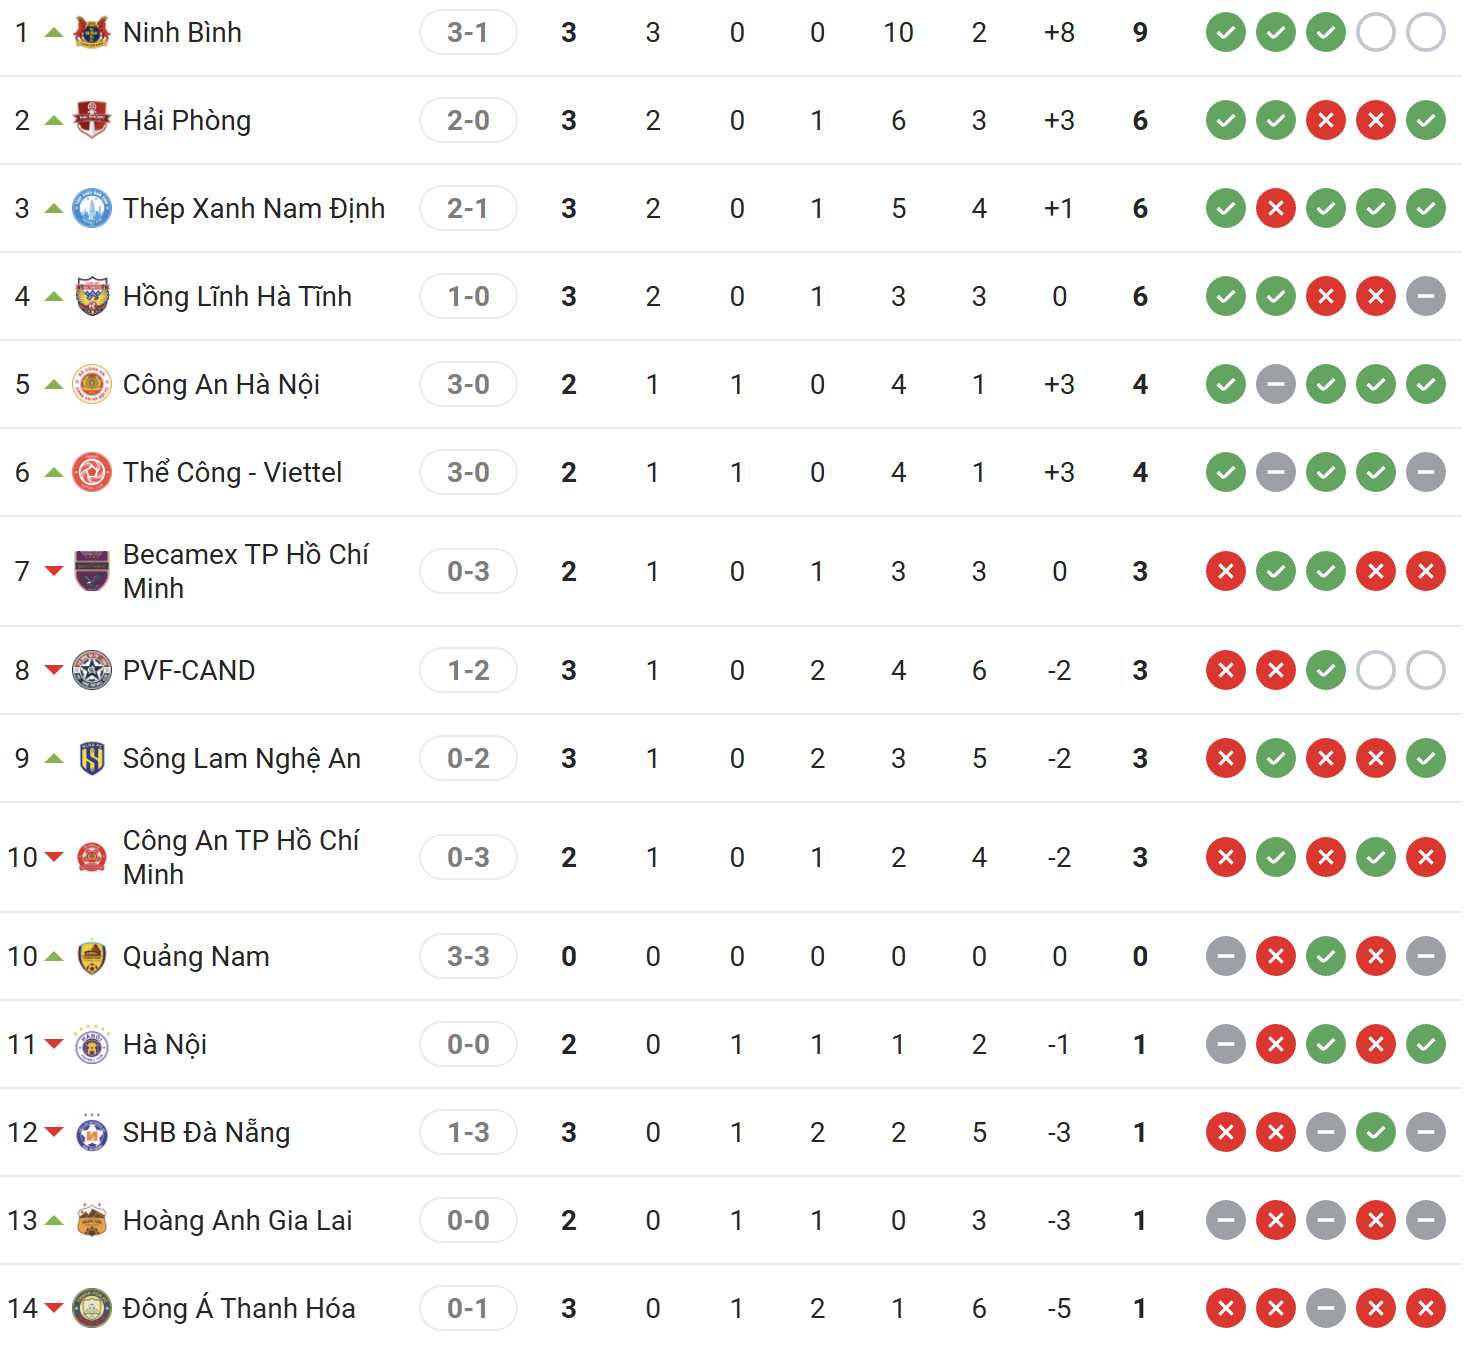This screenshot has width=1484, height=1370.
Task: Click the Hoàng Anh Gia Lai name
Action: [237, 1220]
